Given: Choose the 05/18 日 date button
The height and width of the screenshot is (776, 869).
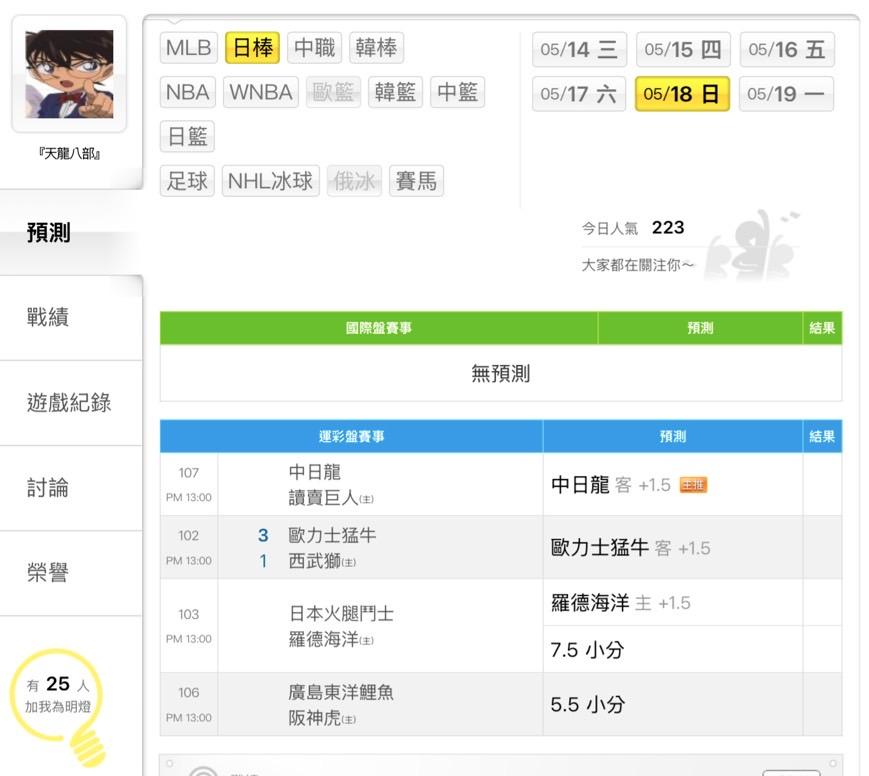Looking at the screenshot, I should pyautogui.click(x=682, y=94).
